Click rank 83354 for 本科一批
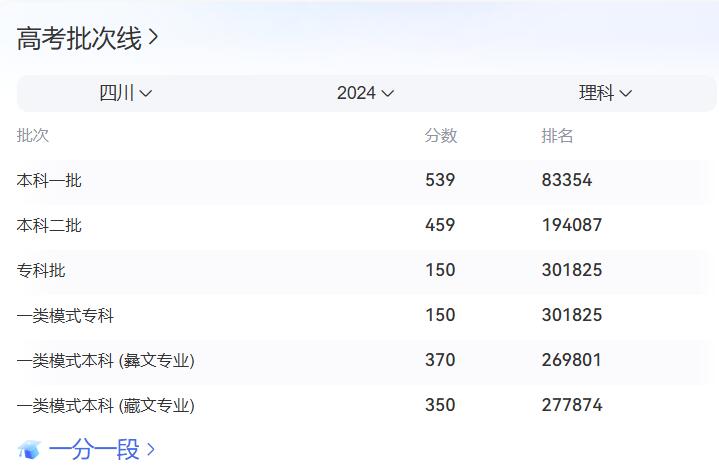Screen dimensions: 719x476 [567, 180]
